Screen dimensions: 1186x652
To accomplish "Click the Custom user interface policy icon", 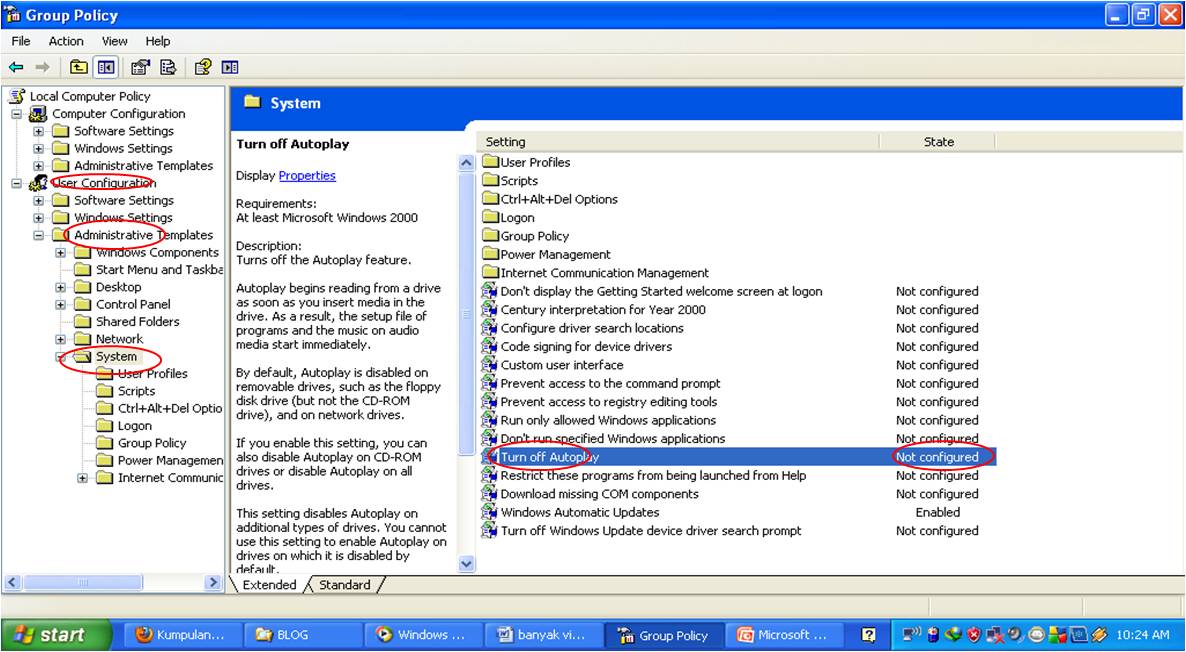I will coord(489,365).
